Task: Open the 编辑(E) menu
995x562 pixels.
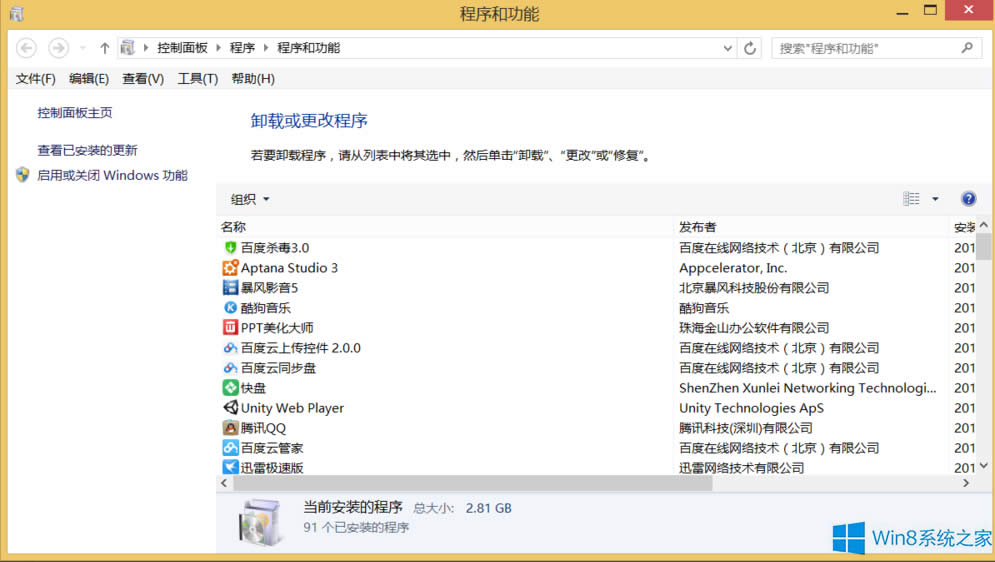Action: (89, 79)
